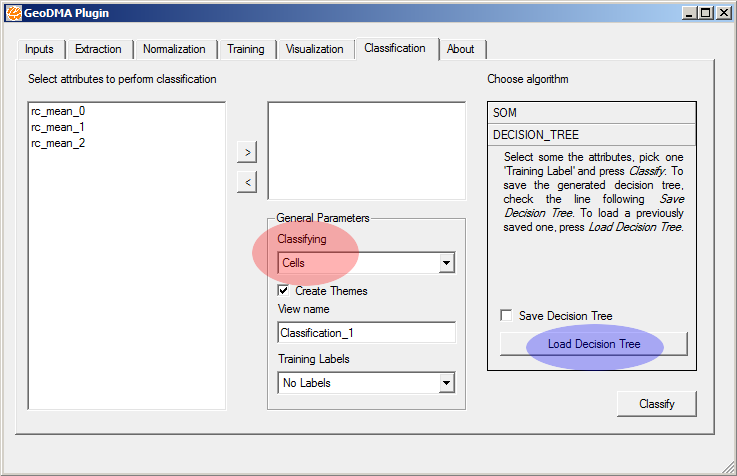Expand the Training Labels dropdown
737x476 pixels.
tap(366, 382)
